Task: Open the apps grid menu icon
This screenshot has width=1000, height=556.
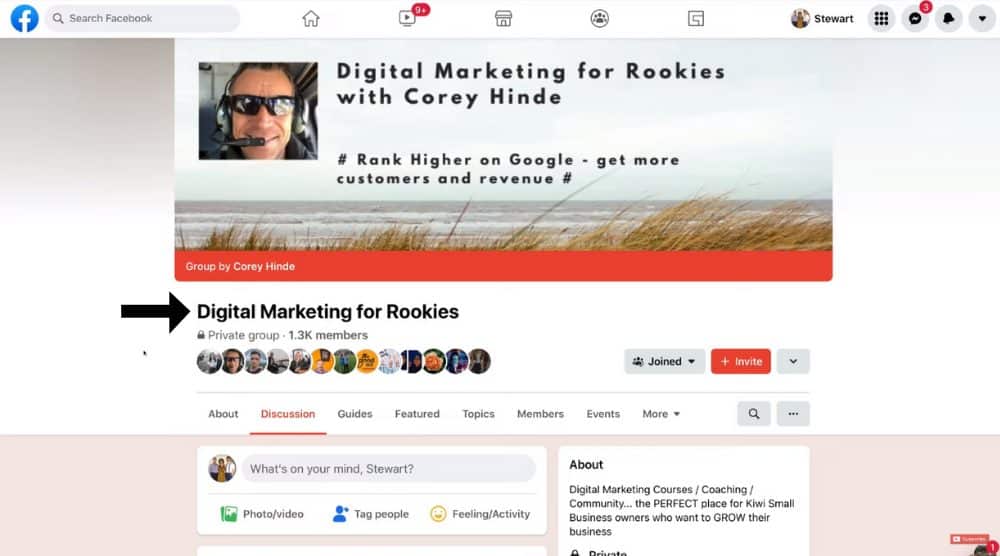Action: click(x=881, y=19)
